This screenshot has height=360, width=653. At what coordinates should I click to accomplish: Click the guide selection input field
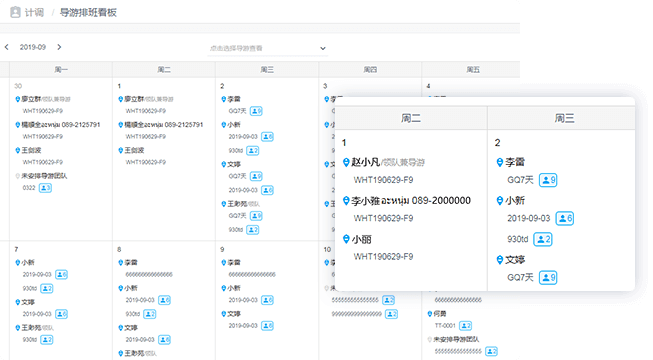[x=267, y=48]
